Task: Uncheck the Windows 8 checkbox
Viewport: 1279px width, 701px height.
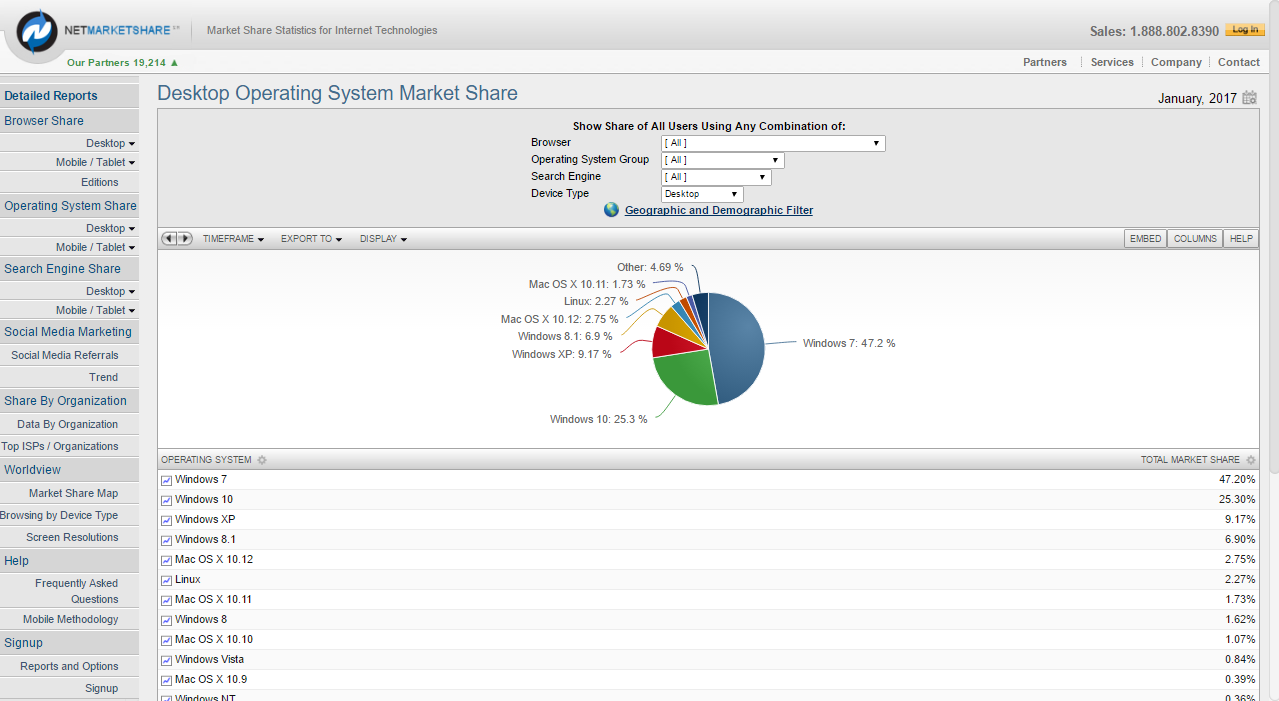Action: coord(166,620)
